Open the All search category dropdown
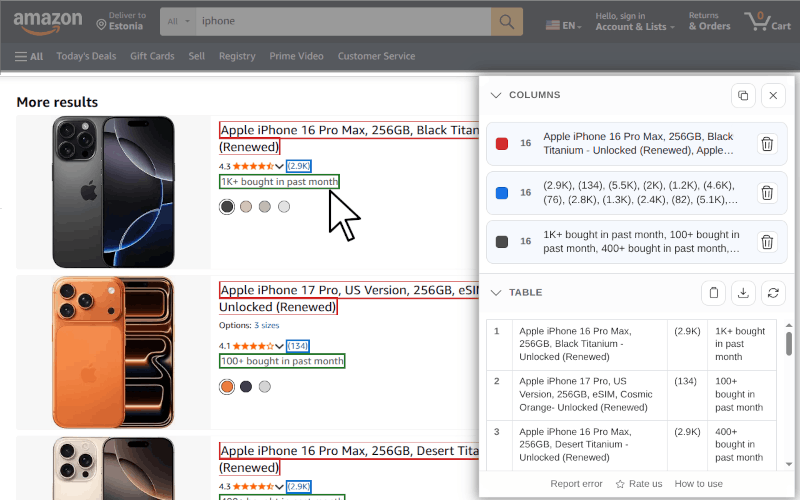The height and width of the screenshot is (500, 800). pyautogui.click(x=178, y=21)
